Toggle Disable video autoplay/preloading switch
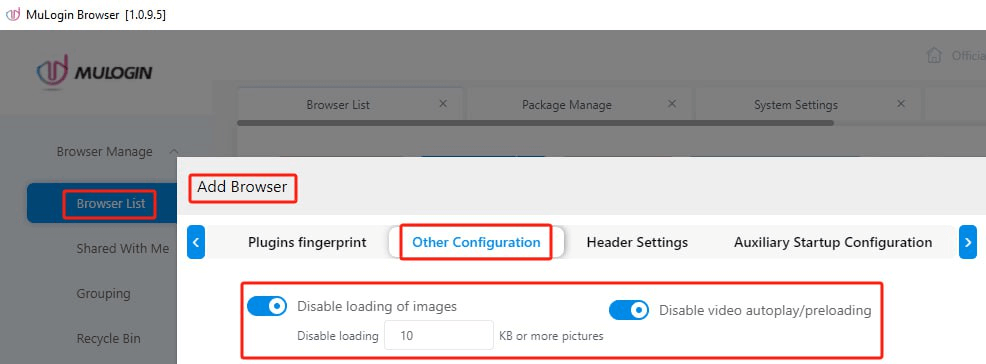The width and height of the screenshot is (986, 364). pos(629,310)
